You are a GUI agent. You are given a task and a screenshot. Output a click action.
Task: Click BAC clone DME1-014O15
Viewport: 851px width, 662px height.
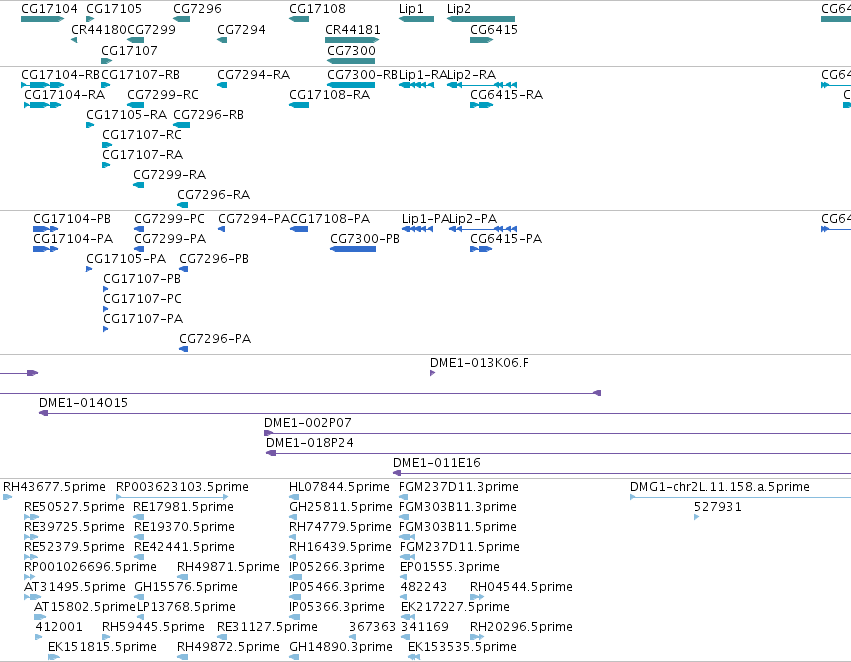pos(444,413)
